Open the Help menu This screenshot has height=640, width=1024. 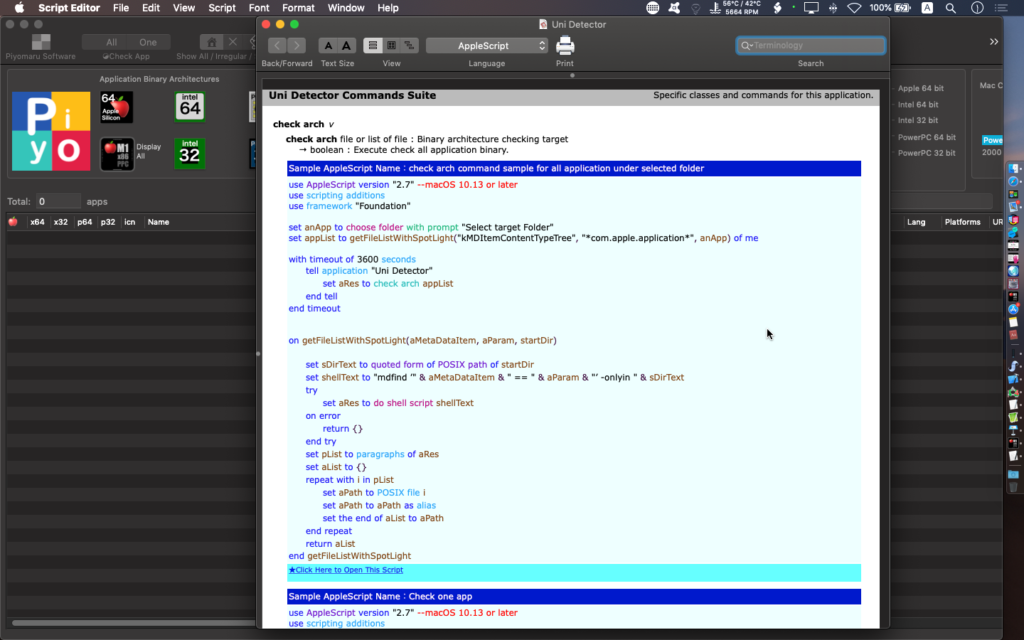click(x=387, y=8)
